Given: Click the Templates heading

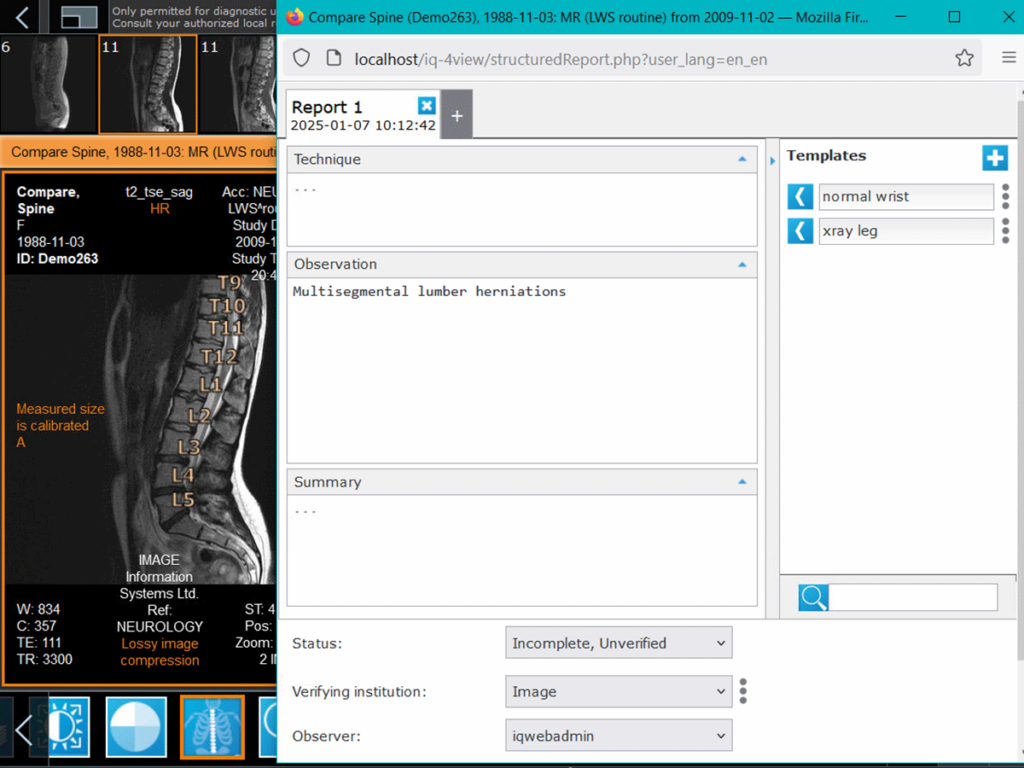Looking at the screenshot, I should pos(826,155).
